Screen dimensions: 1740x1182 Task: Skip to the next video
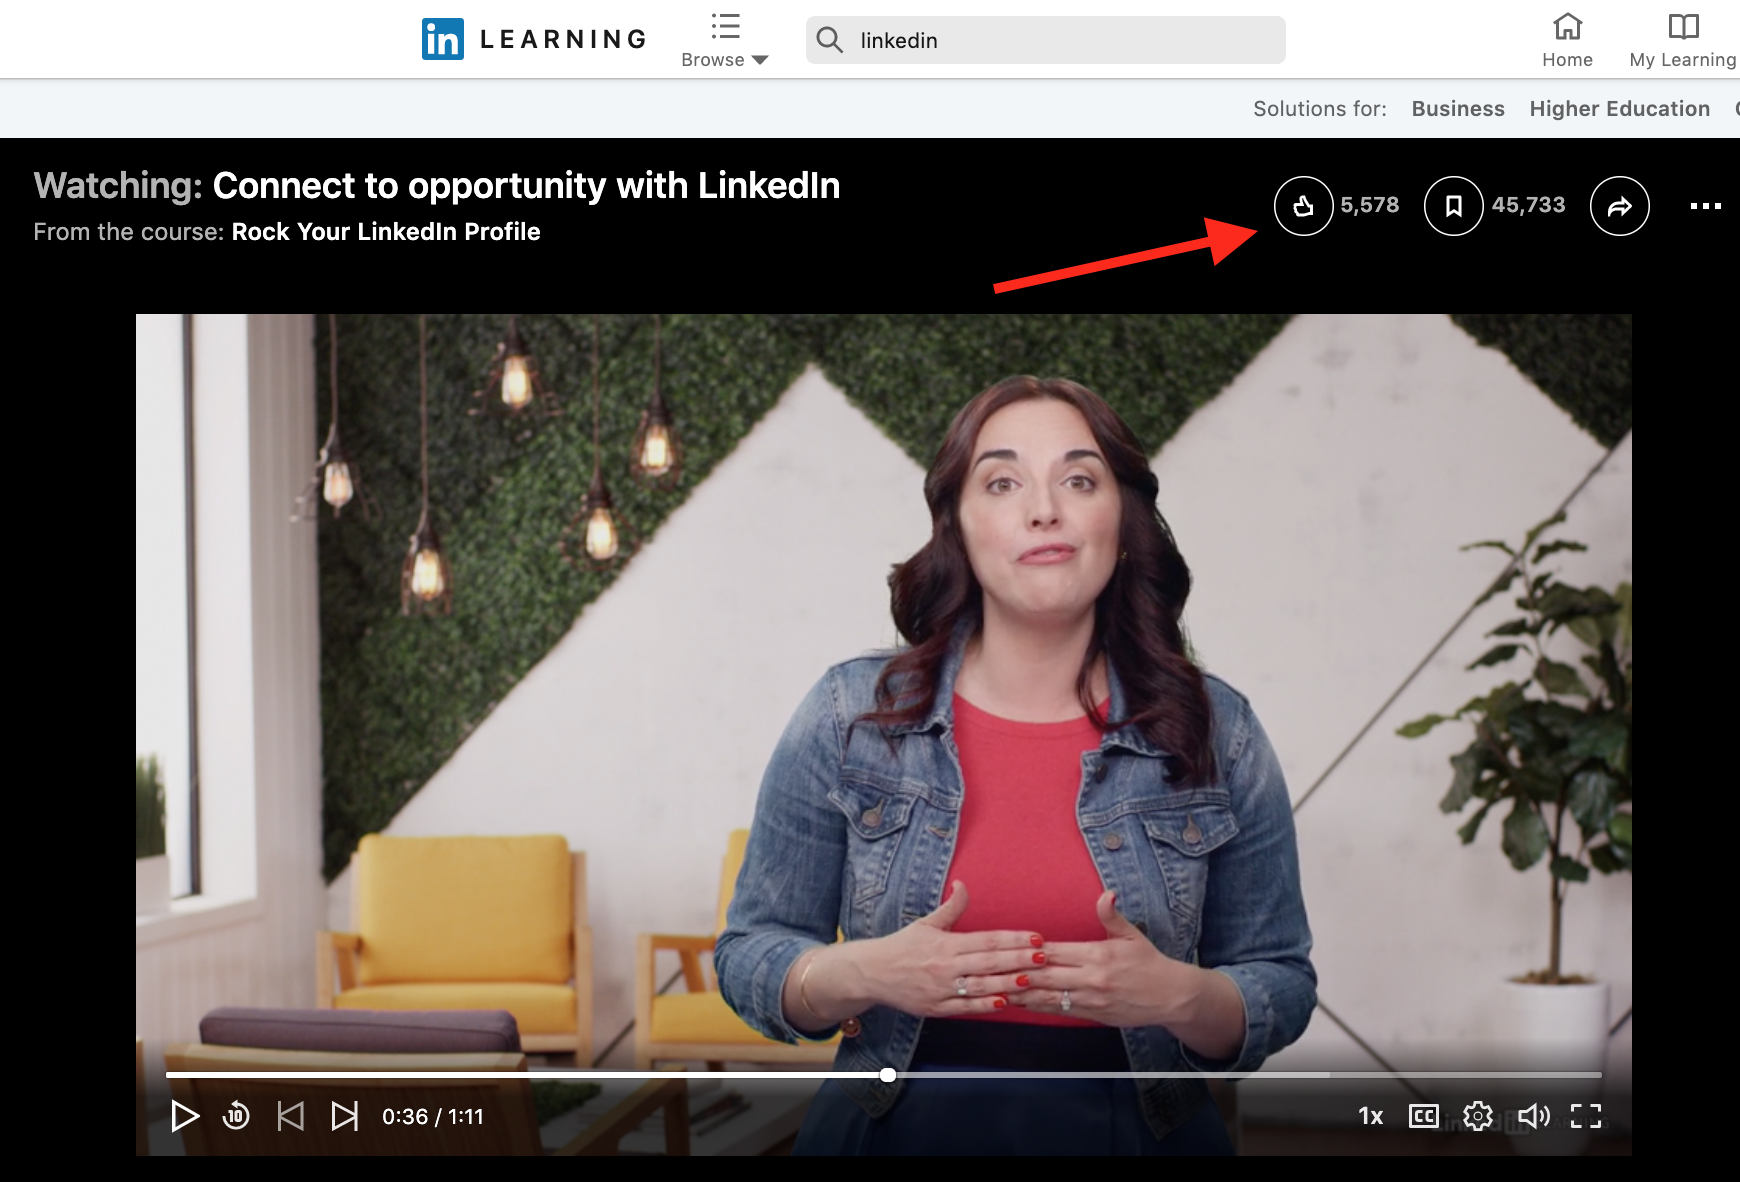344,1116
